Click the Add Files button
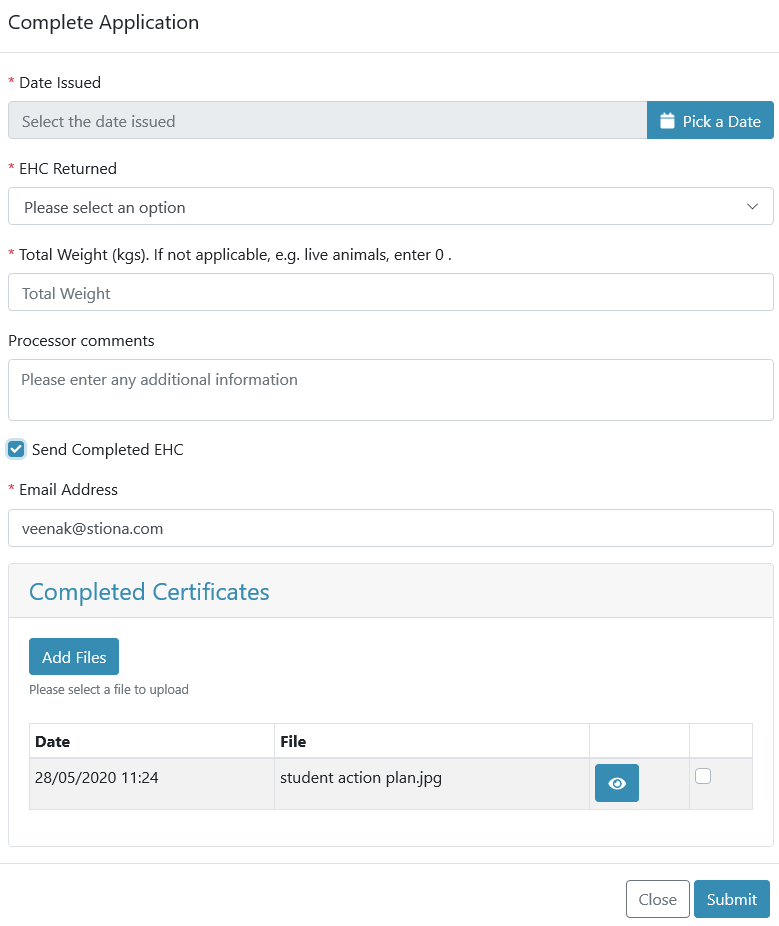This screenshot has width=779, height=926. pos(74,657)
